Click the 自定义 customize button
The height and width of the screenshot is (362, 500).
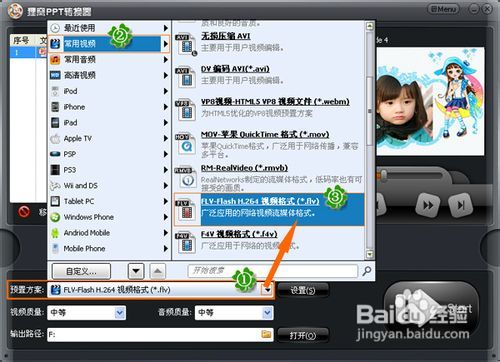[81, 271]
